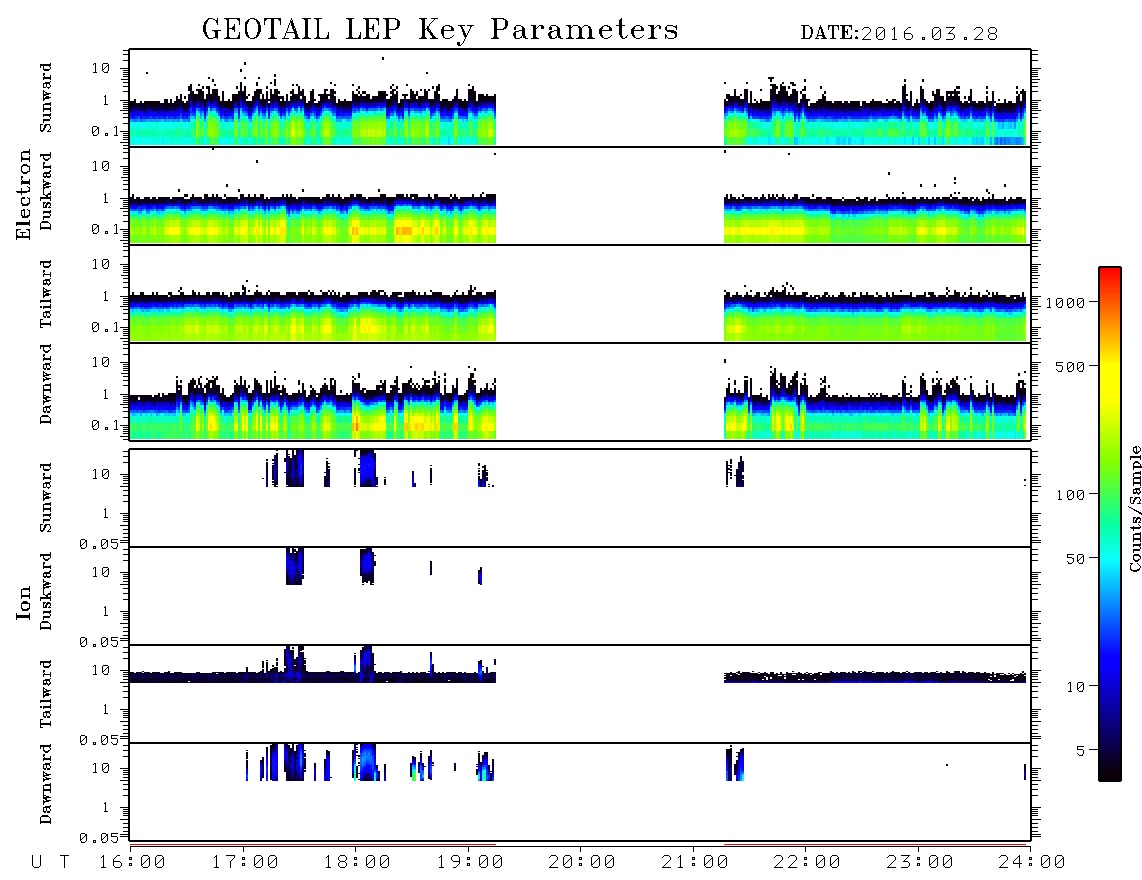Click the "19:00" UT time label
1142x880 pixels.
click(470, 863)
